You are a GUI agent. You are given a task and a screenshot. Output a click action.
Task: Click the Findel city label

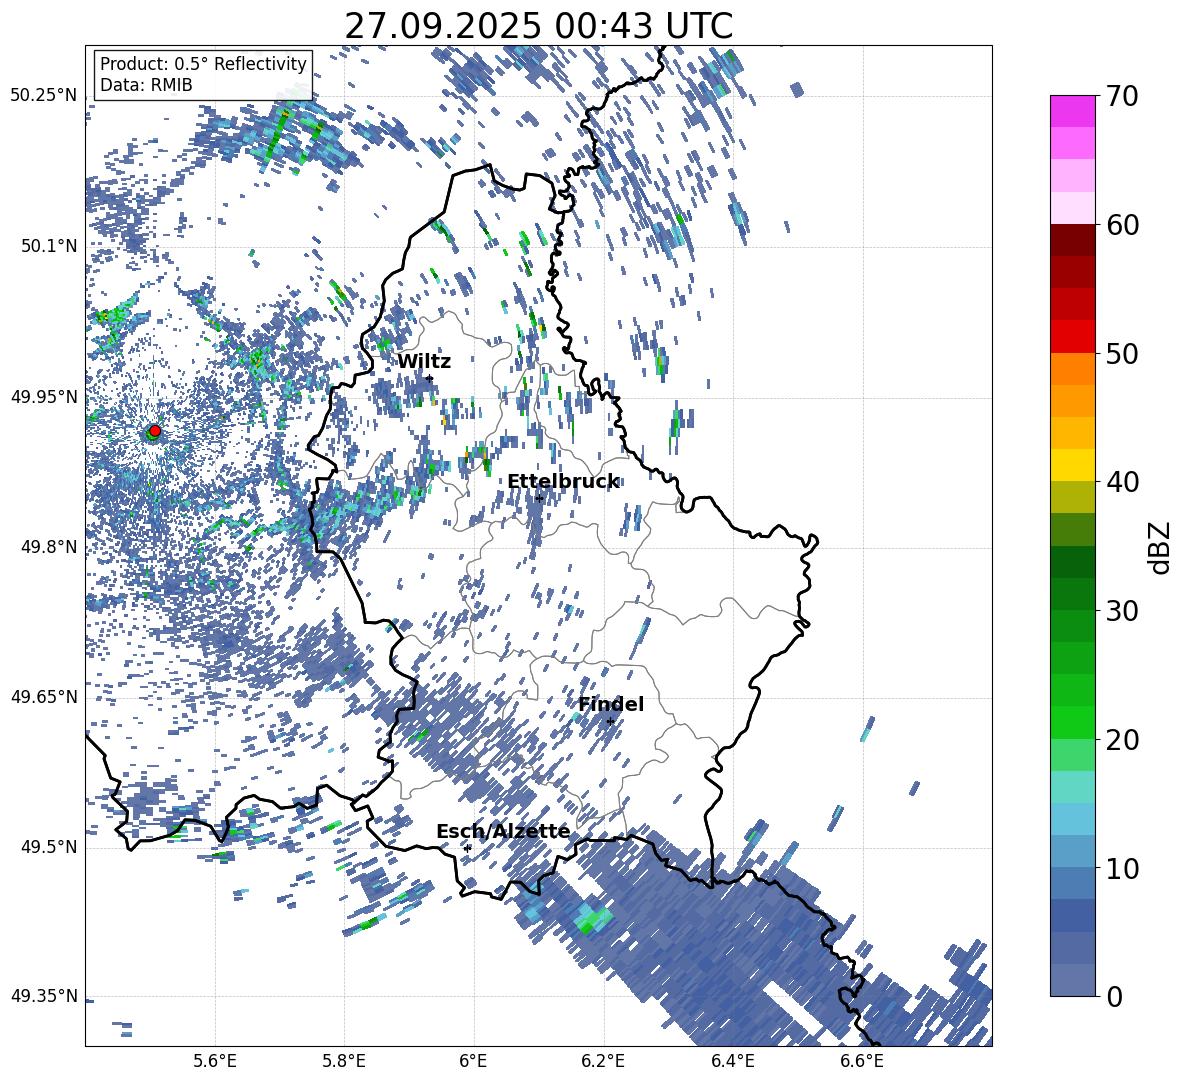611,704
